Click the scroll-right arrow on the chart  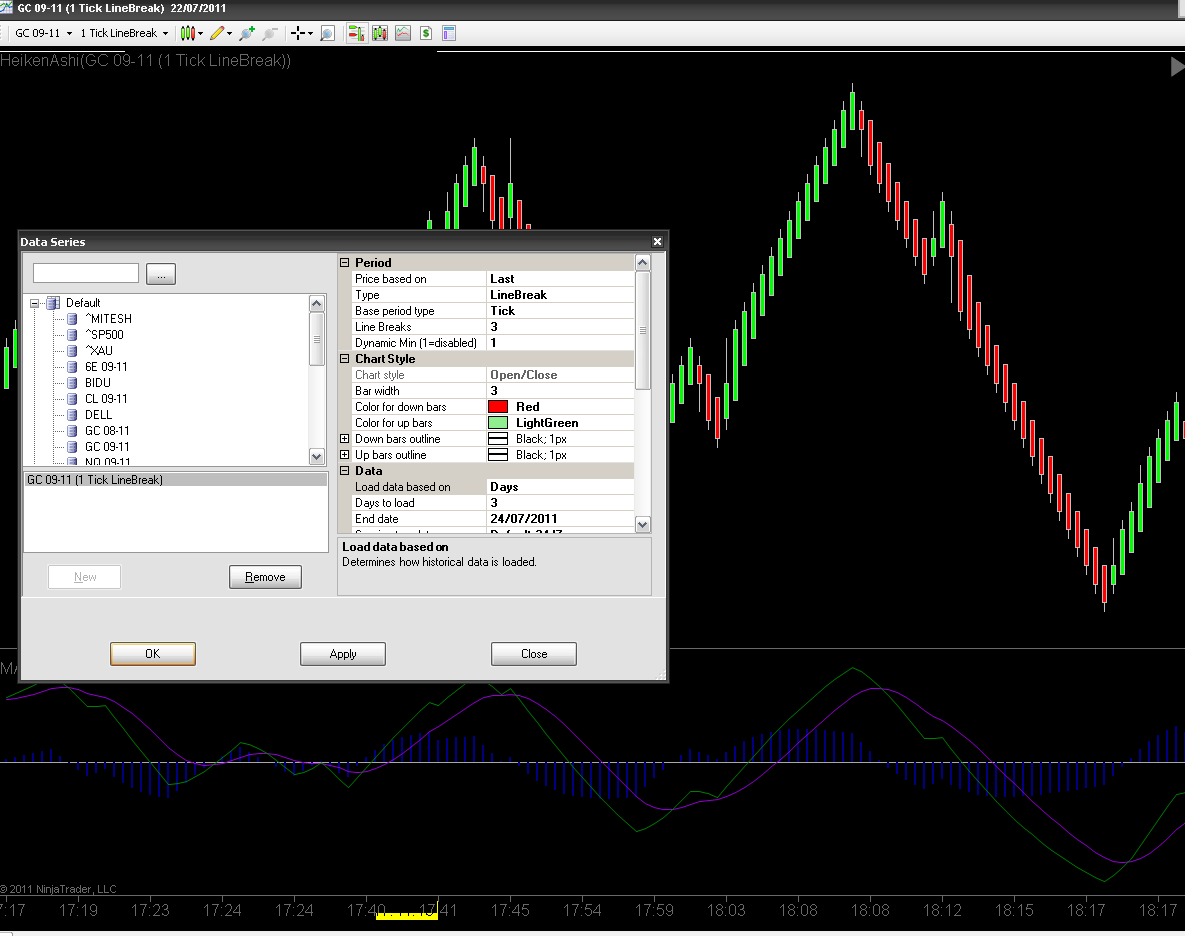[1177, 67]
